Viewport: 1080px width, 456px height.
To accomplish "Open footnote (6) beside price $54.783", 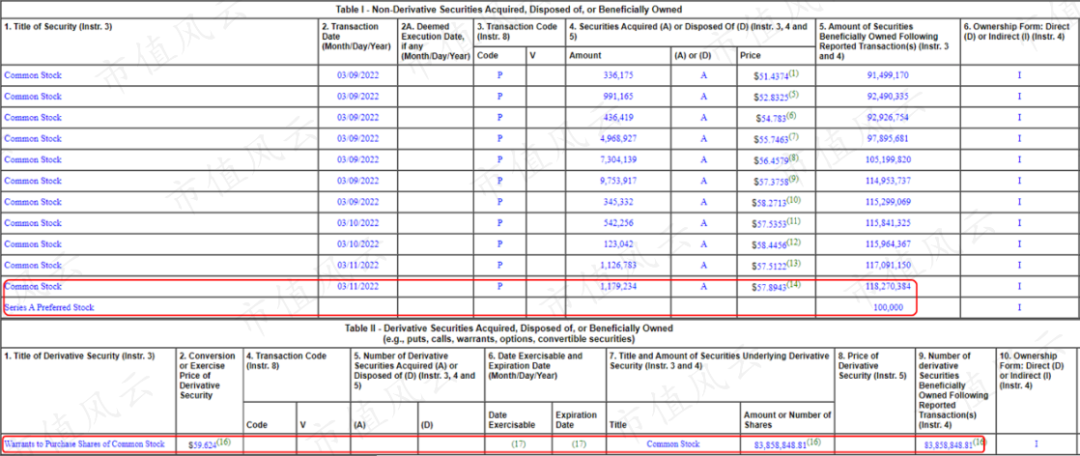I will (x=791, y=115).
